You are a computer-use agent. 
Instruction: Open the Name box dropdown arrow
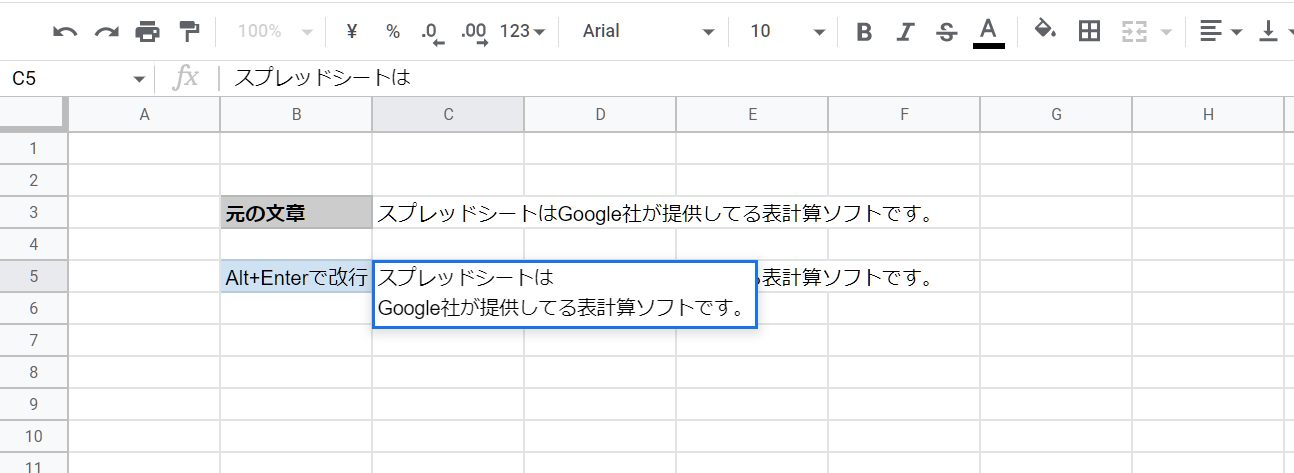tap(139, 79)
